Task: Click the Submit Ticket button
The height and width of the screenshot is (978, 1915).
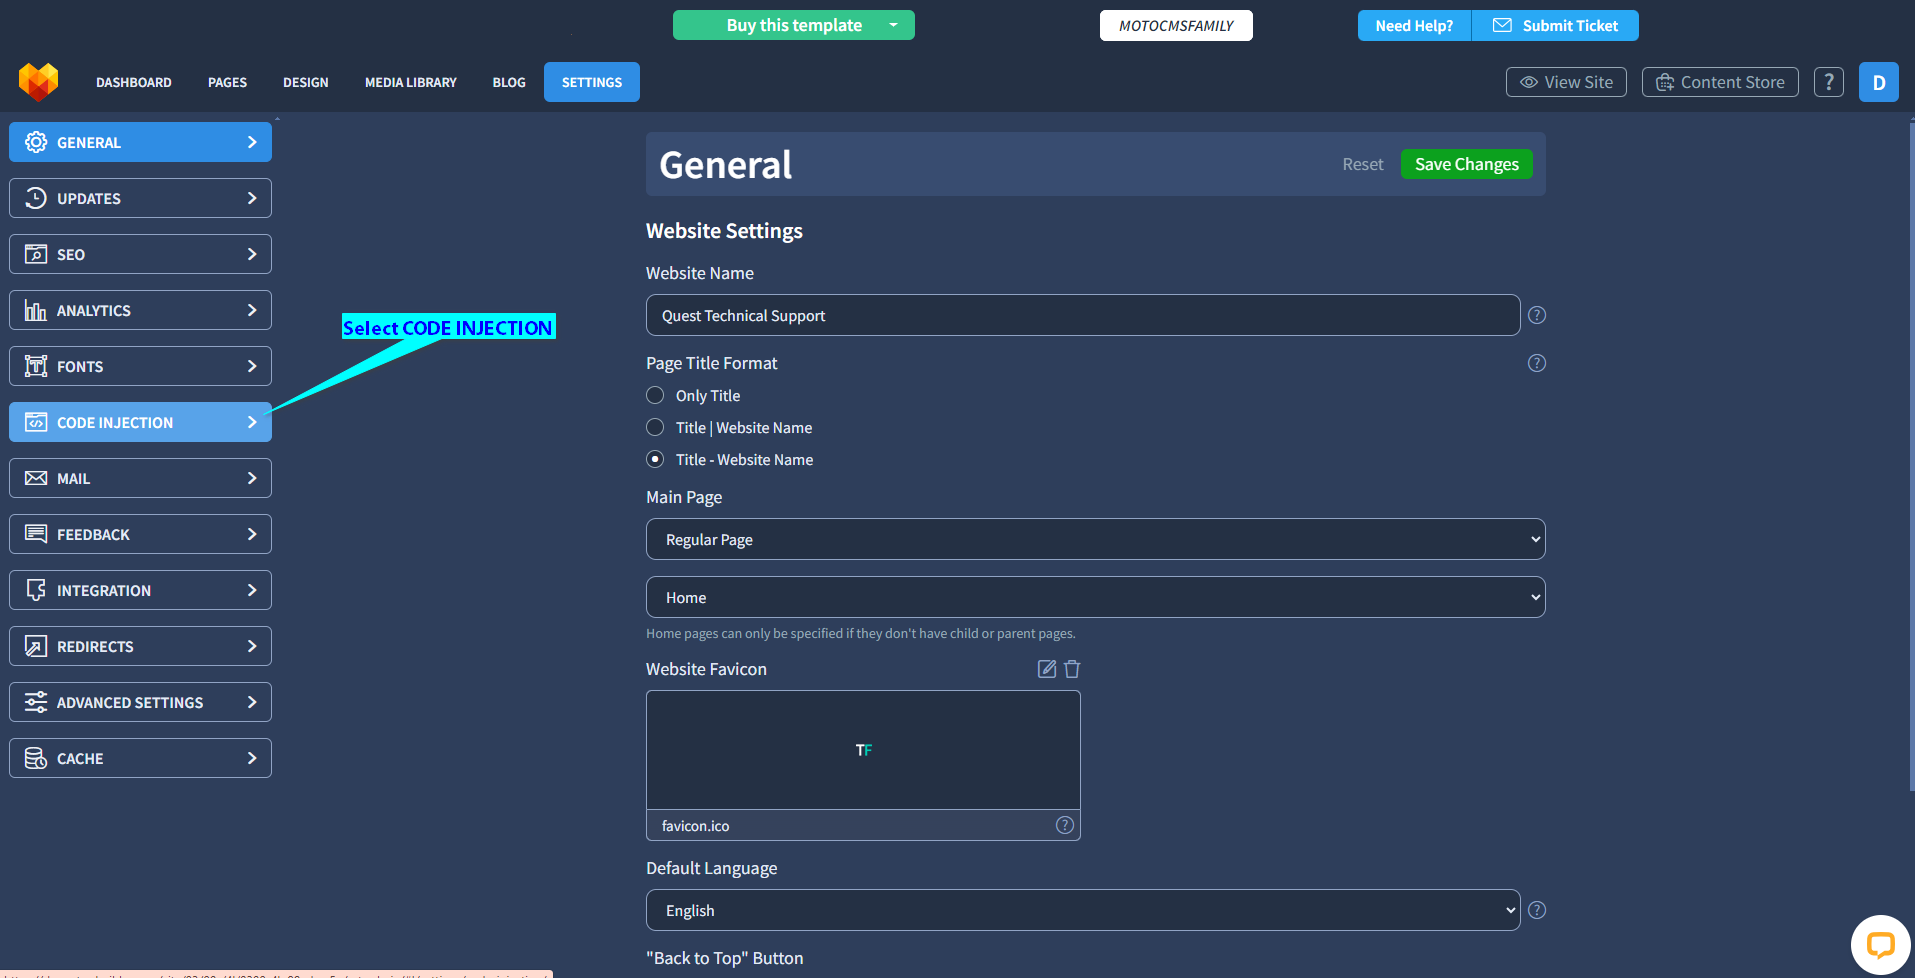Action: [x=1556, y=25]
